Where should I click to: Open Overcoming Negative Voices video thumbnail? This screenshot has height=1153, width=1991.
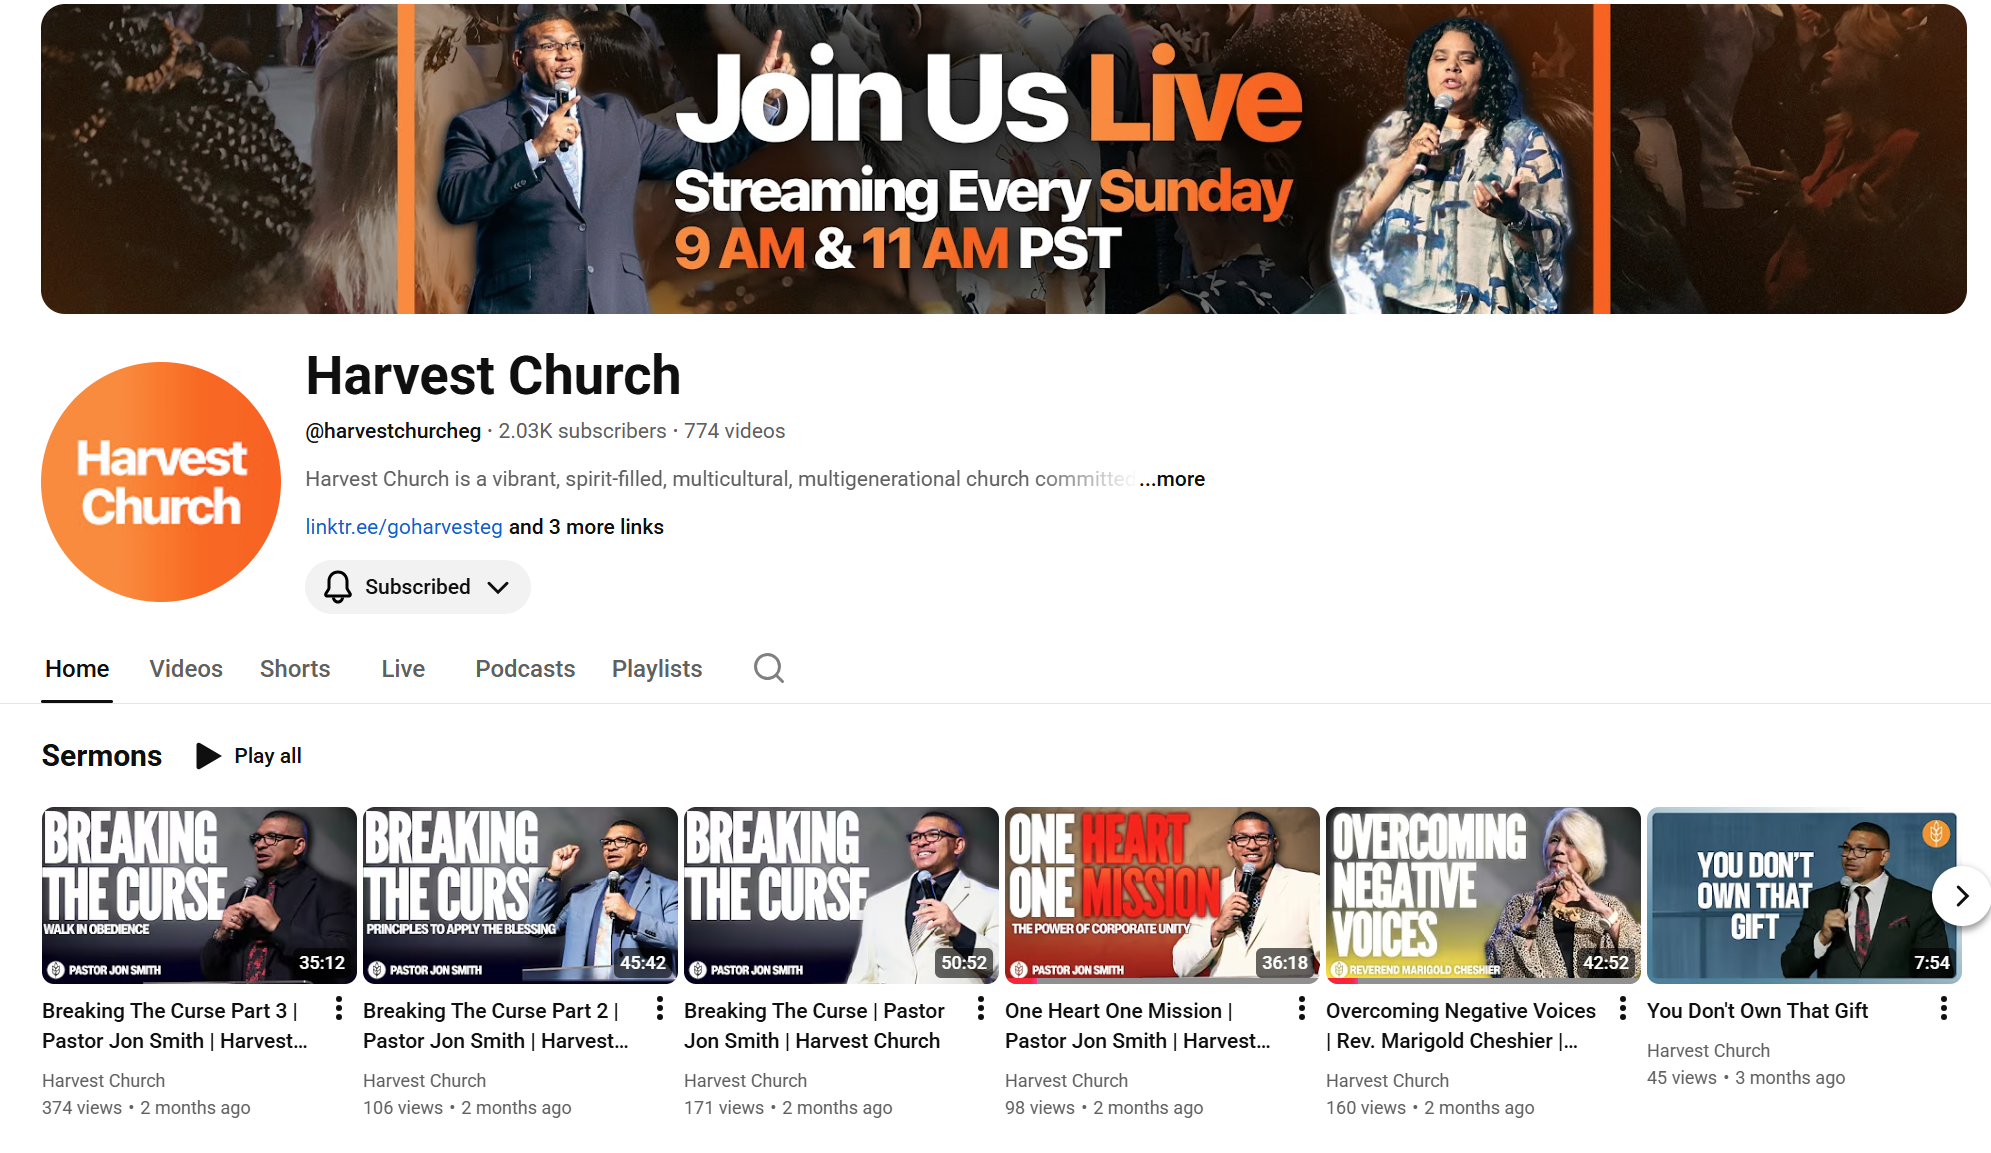tap(1482, 895)
